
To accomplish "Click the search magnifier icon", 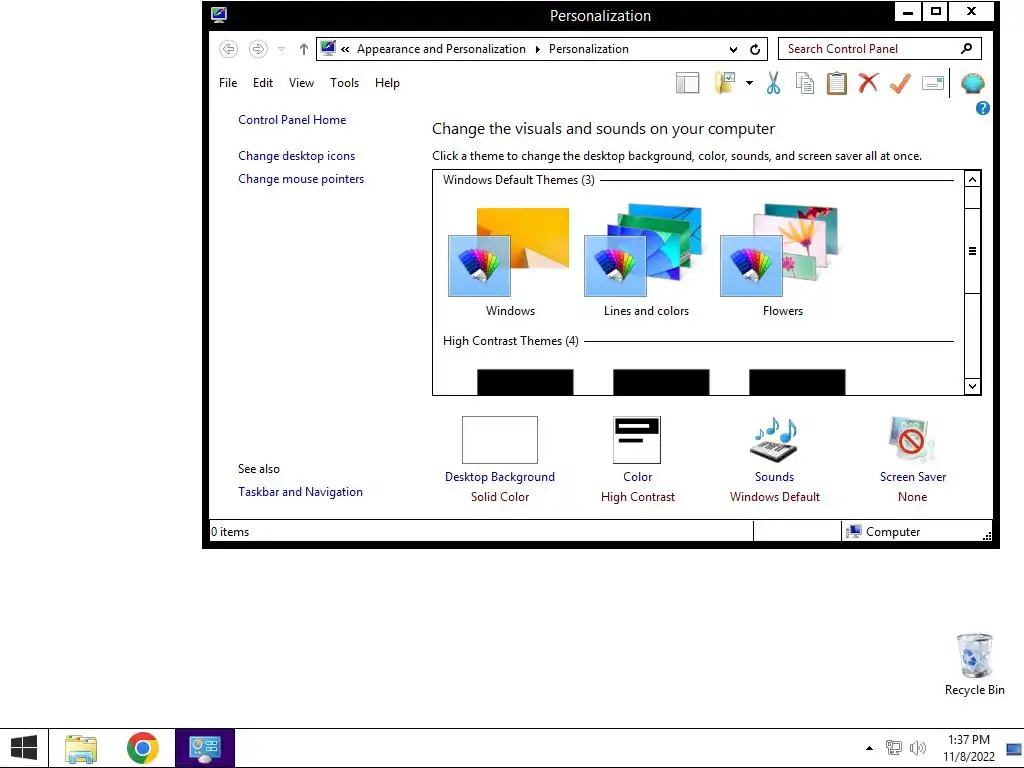I will [x=967, y=48].
